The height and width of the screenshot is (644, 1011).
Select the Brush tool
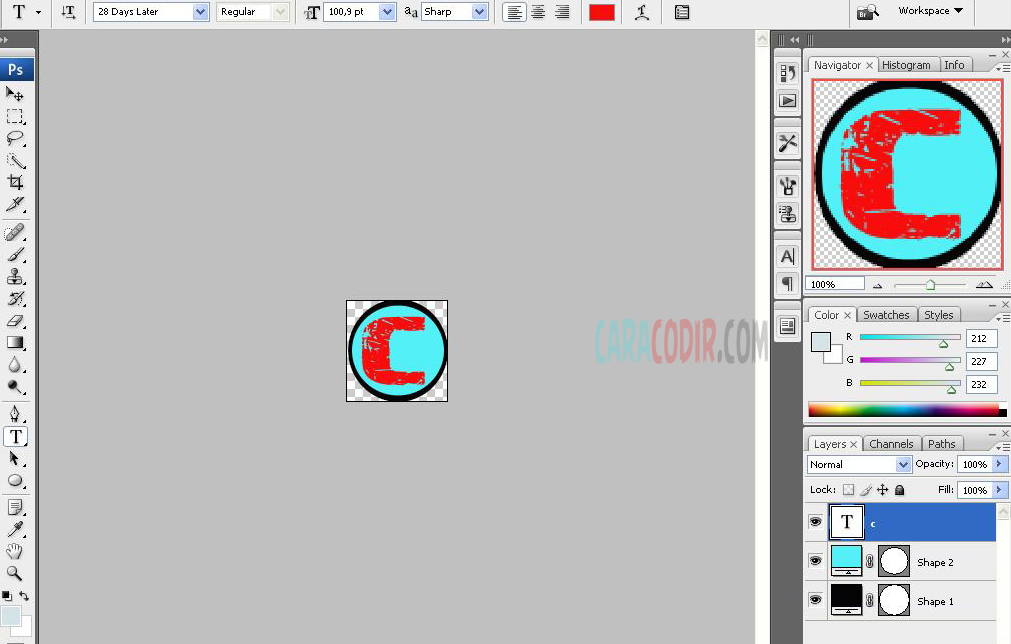(x=14, y=255)
